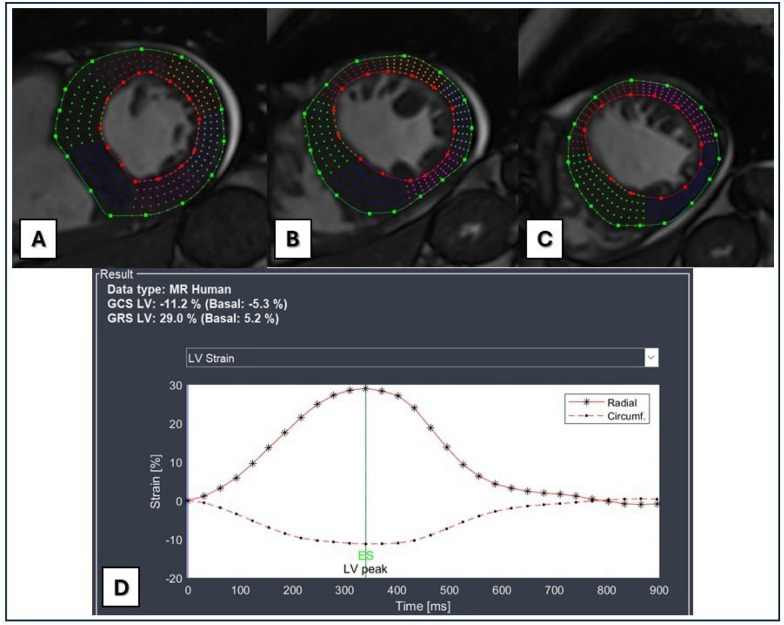Select short-axis MRI image C

[x=646, y=138]
